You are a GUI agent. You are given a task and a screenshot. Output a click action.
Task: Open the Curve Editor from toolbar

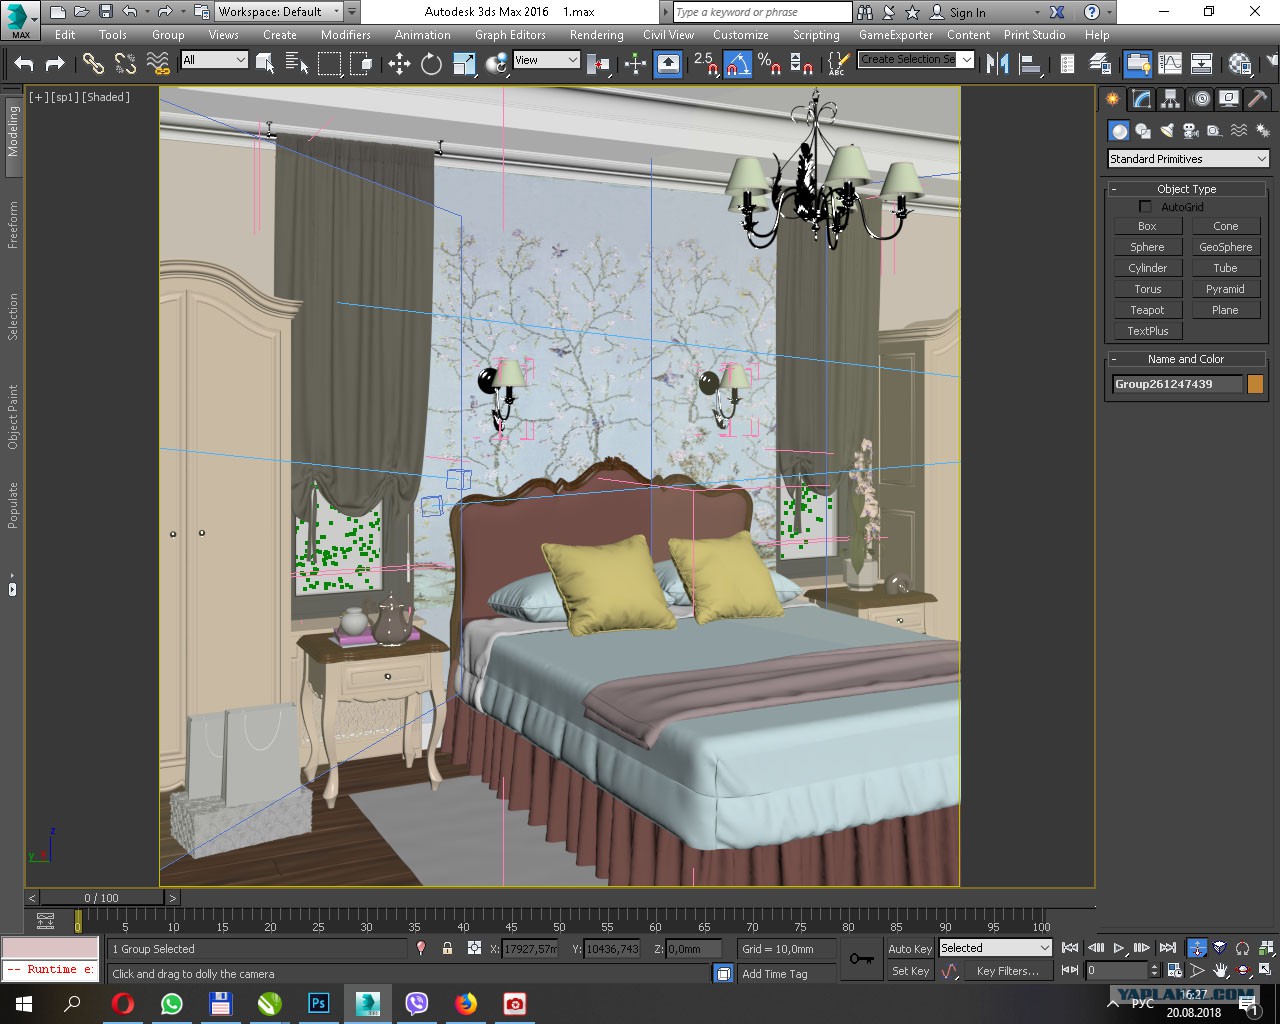point(1169,63)
